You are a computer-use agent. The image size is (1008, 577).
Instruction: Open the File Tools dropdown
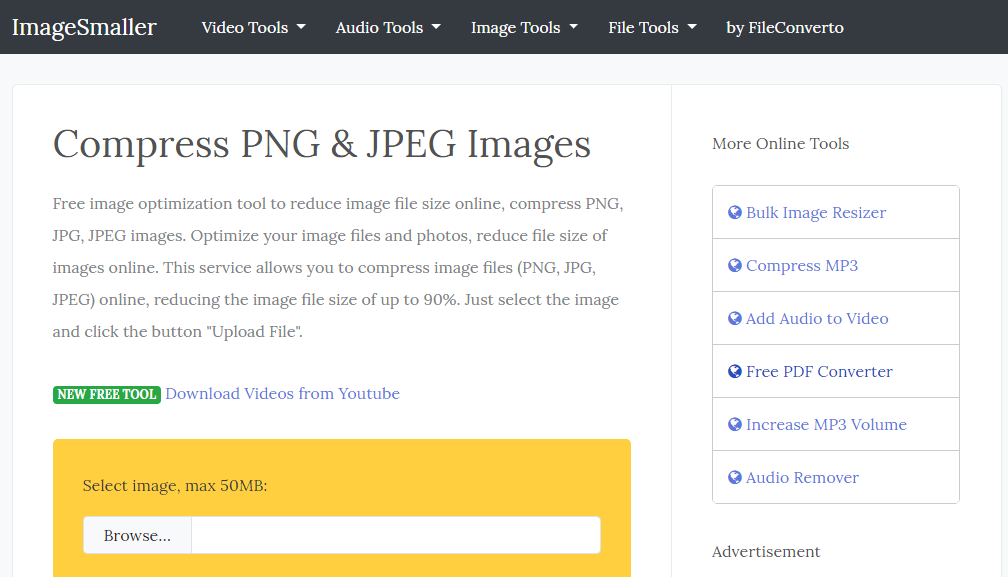coord(652,27)
